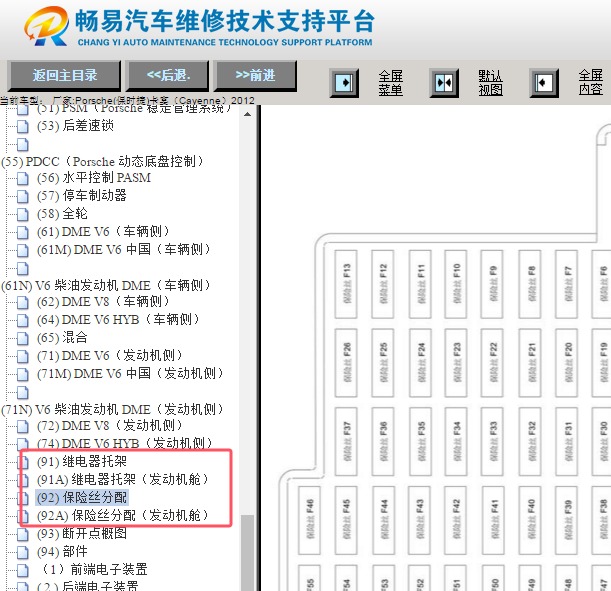Click the tree panel's scrollbar thumb
The height and width of the screenshot is (591, 611).
247,552
